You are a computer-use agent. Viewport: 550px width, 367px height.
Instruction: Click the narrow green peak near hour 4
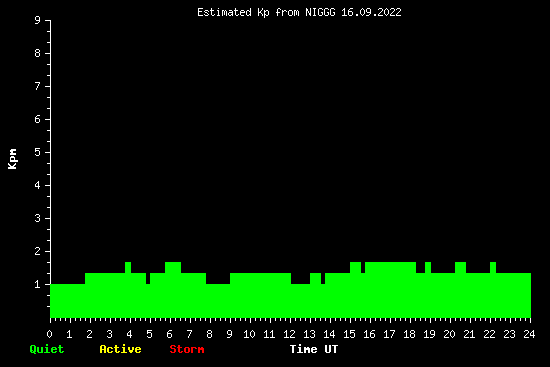pyautogui.click(x=128, y=267)
